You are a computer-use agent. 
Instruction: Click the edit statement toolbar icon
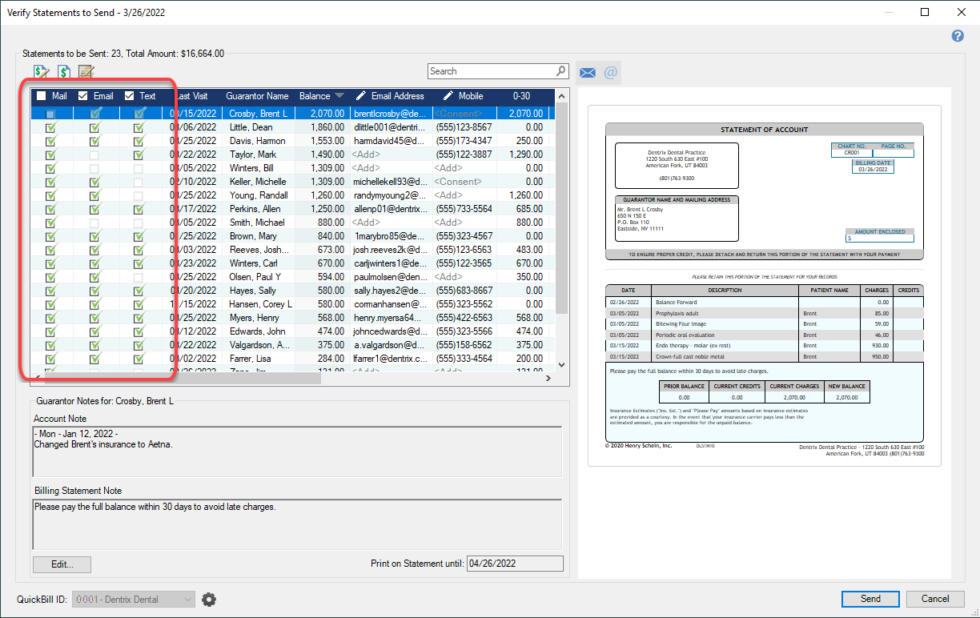tap(41, 71)
